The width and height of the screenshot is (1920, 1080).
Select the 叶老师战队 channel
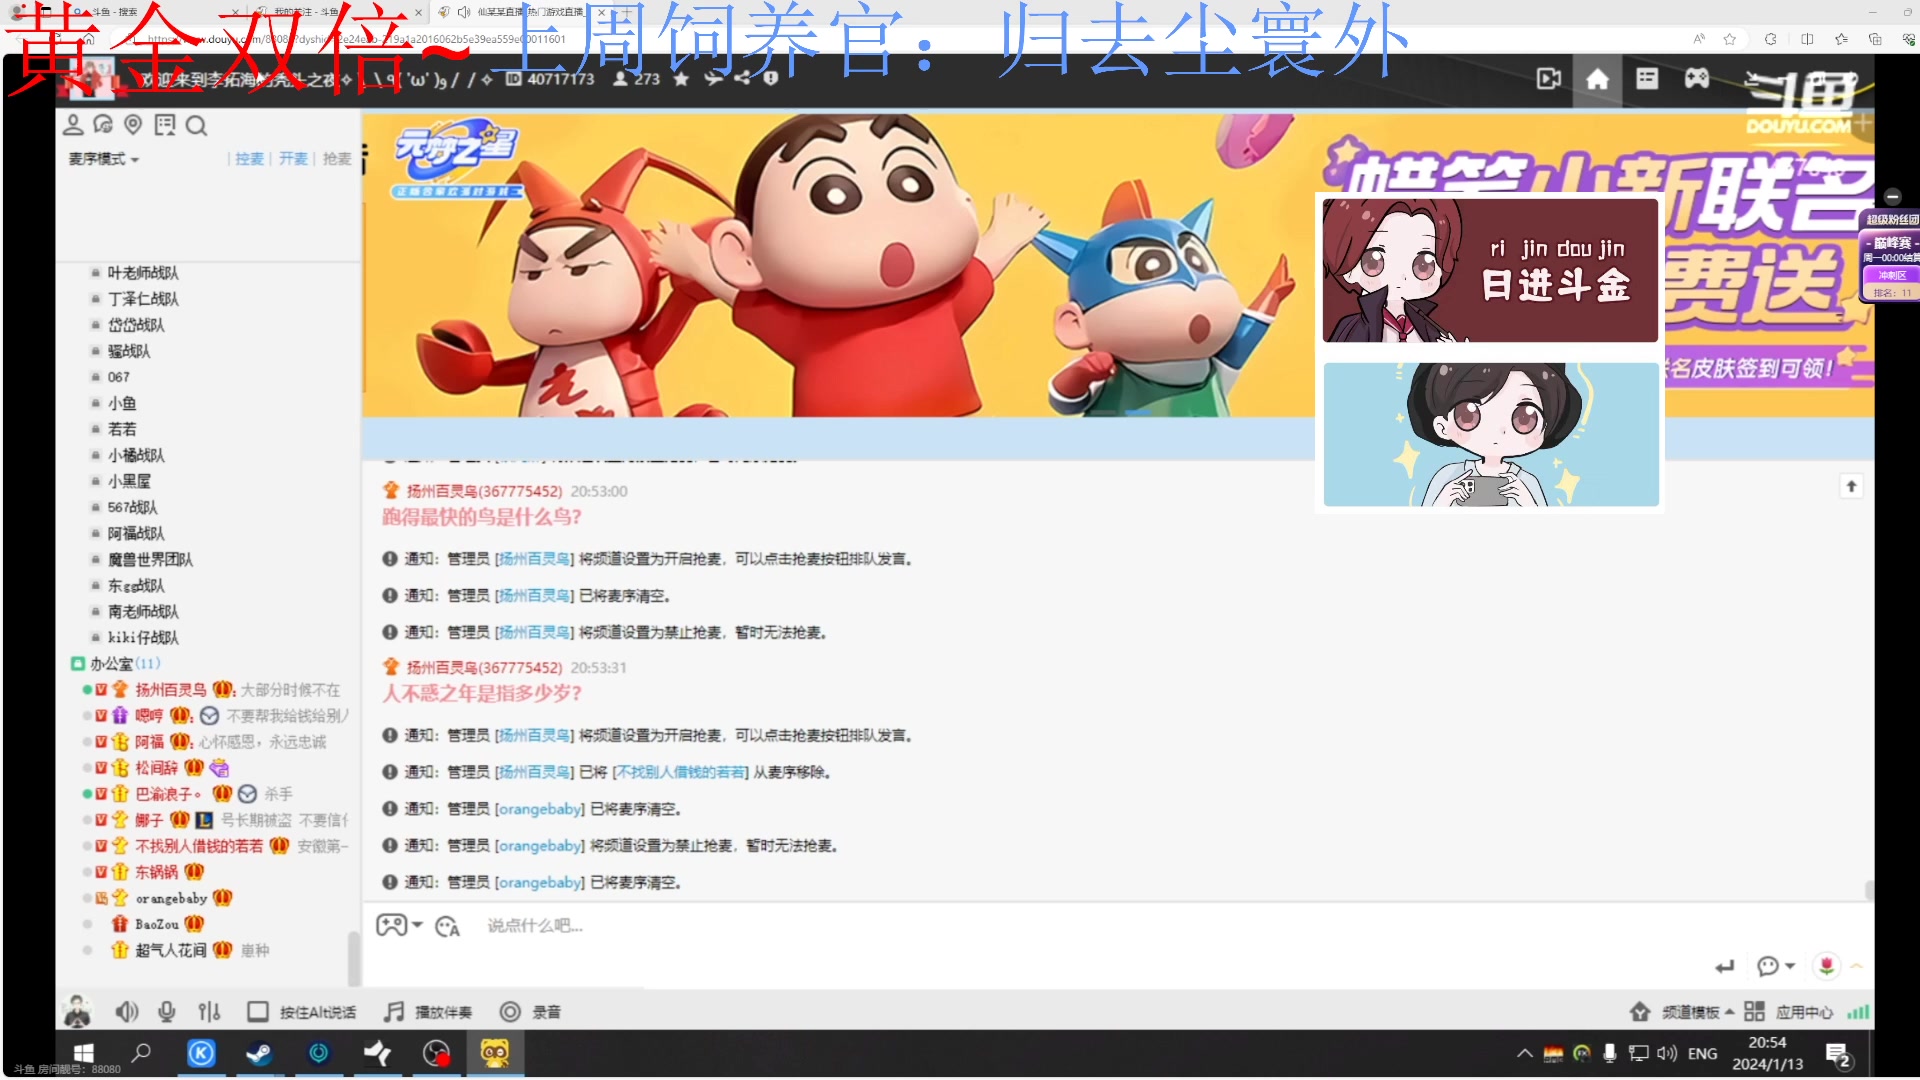tap(143, 273)
